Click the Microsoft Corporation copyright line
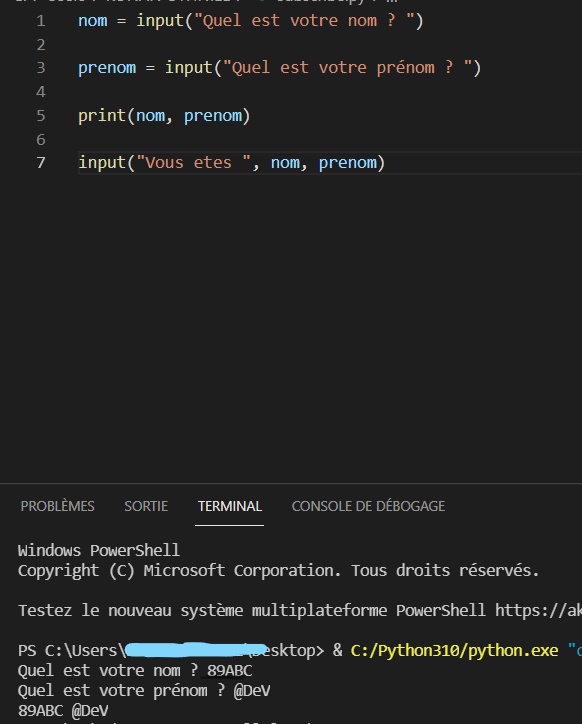This screenshot has width=582, height=724. click(279, 571)
